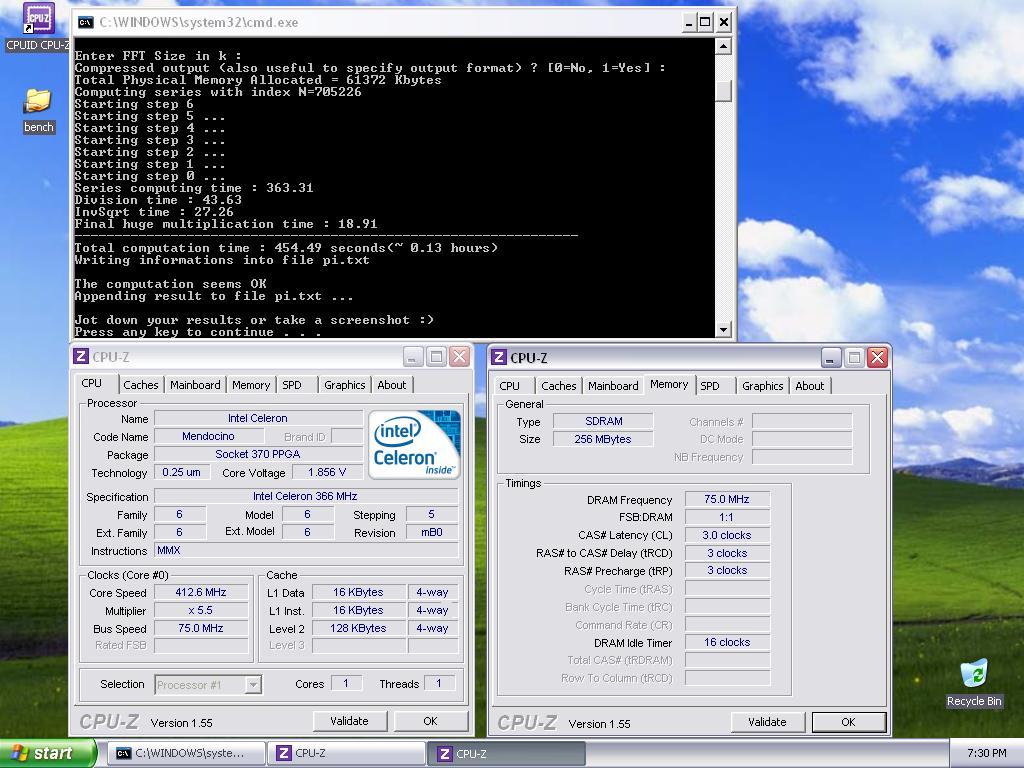Click the 75.0 MHz DRAM Frequency value
The width and height of the screenshot is (1024, 768).
(727, 499)
